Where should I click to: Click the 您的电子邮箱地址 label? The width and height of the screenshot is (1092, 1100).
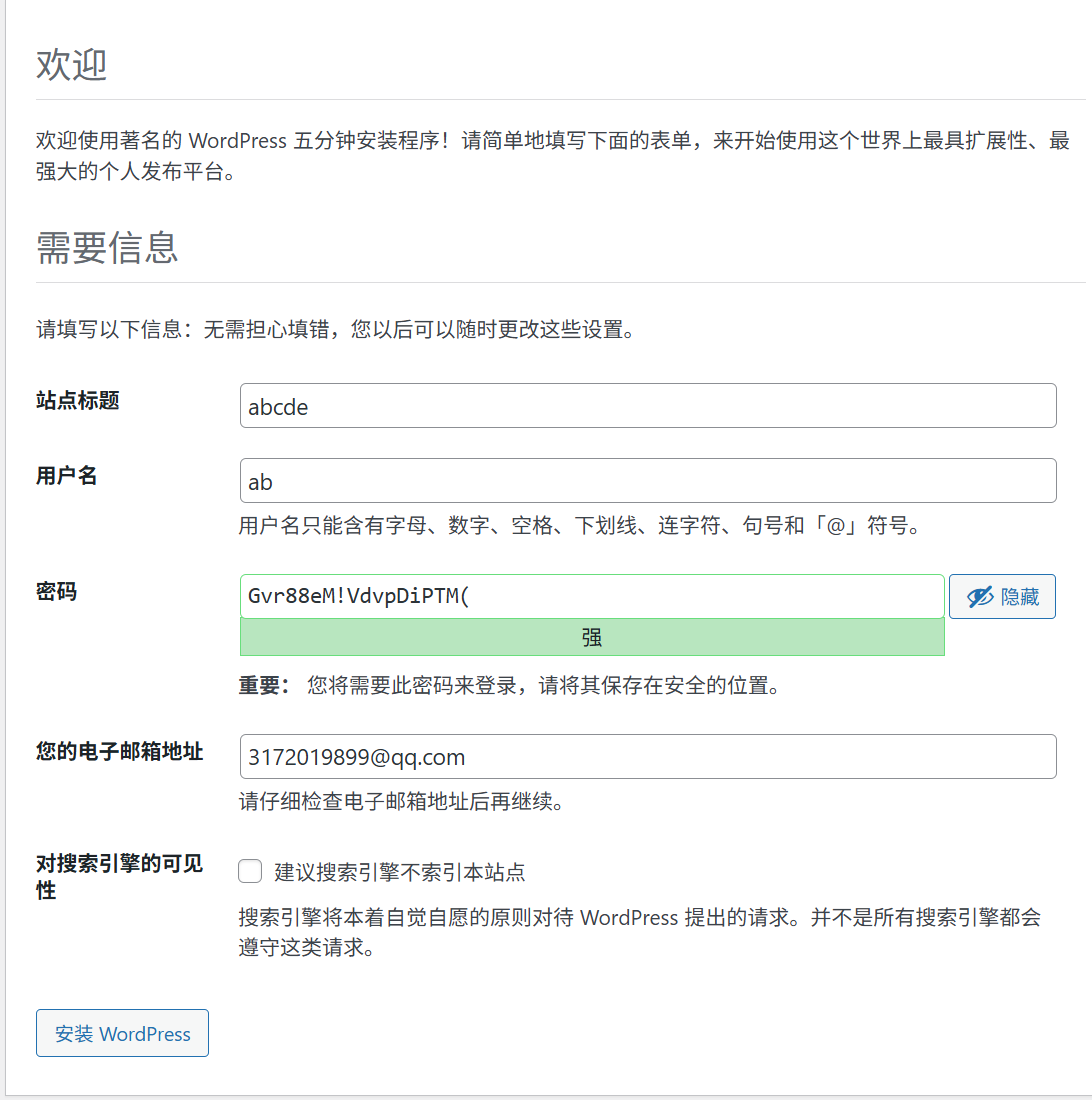tap(119, 751)
